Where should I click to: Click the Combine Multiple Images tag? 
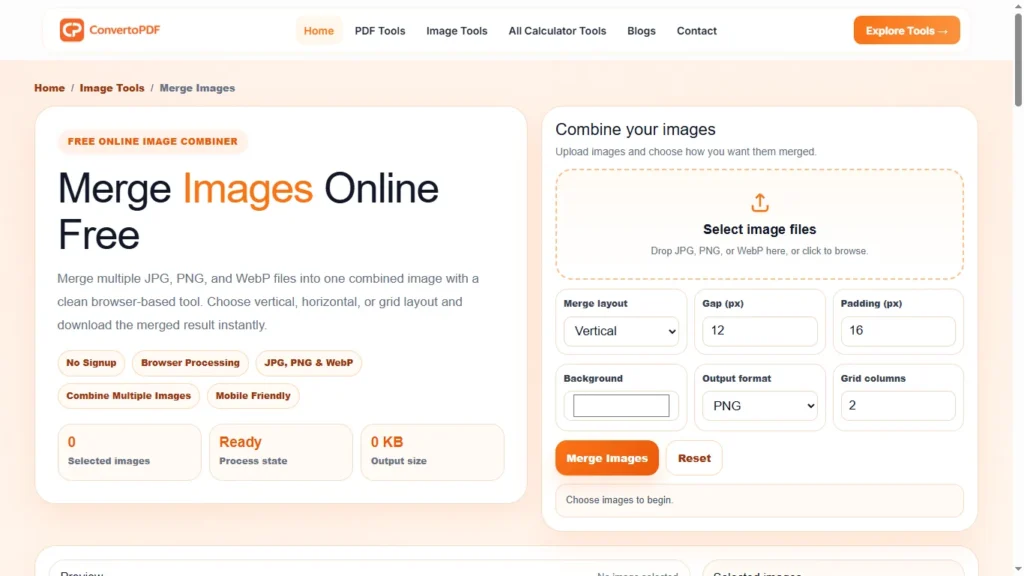tap(129, 396)
